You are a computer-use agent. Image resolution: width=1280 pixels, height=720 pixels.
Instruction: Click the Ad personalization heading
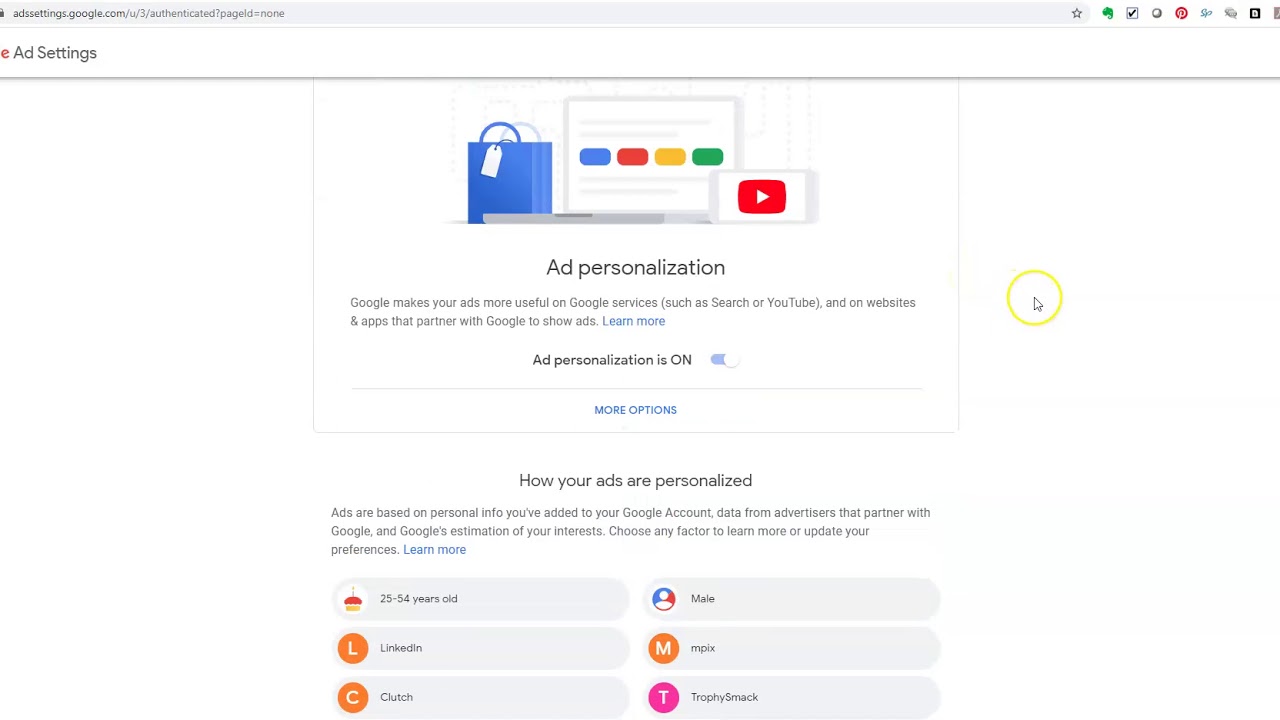point(635,267)
